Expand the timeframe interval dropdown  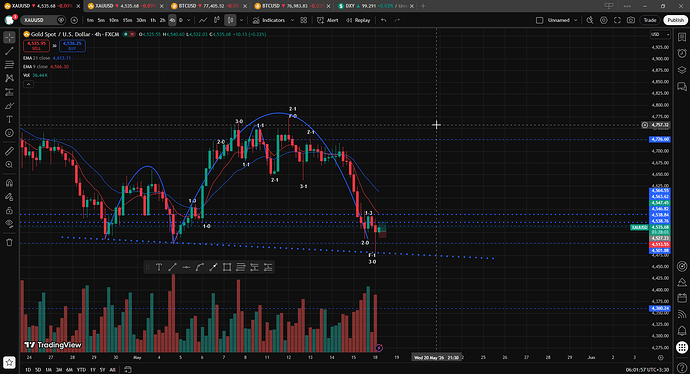click(x=189, y=20)
